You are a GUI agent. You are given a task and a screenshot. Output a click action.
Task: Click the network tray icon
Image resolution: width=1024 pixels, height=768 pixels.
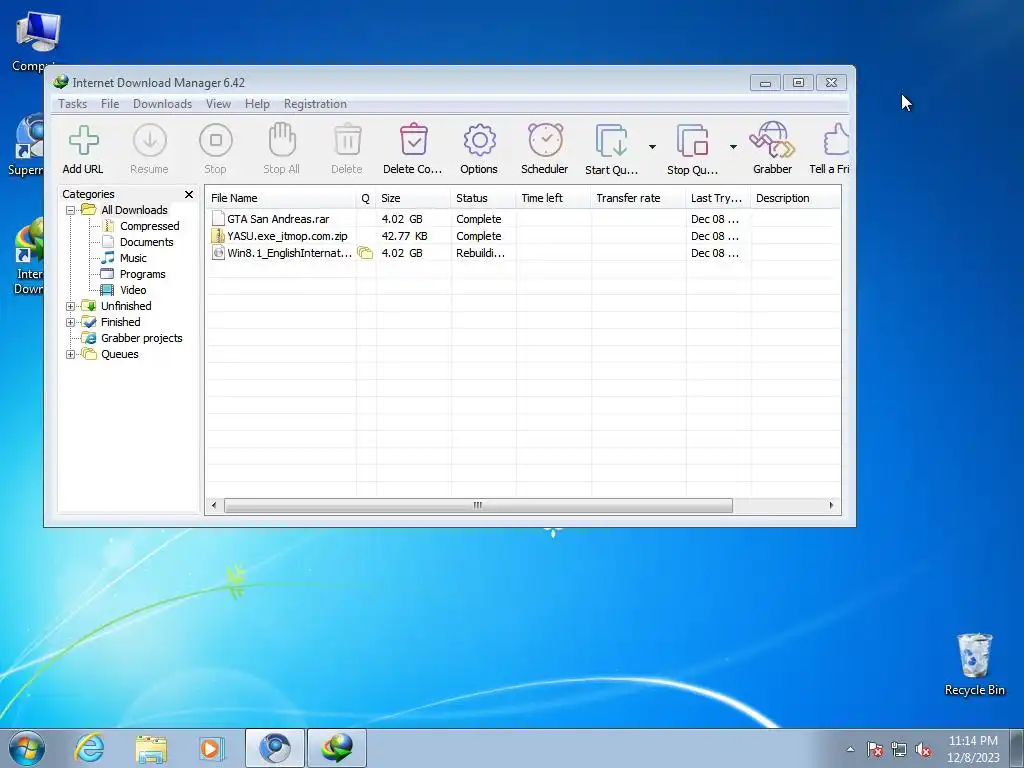coord(899,750)
